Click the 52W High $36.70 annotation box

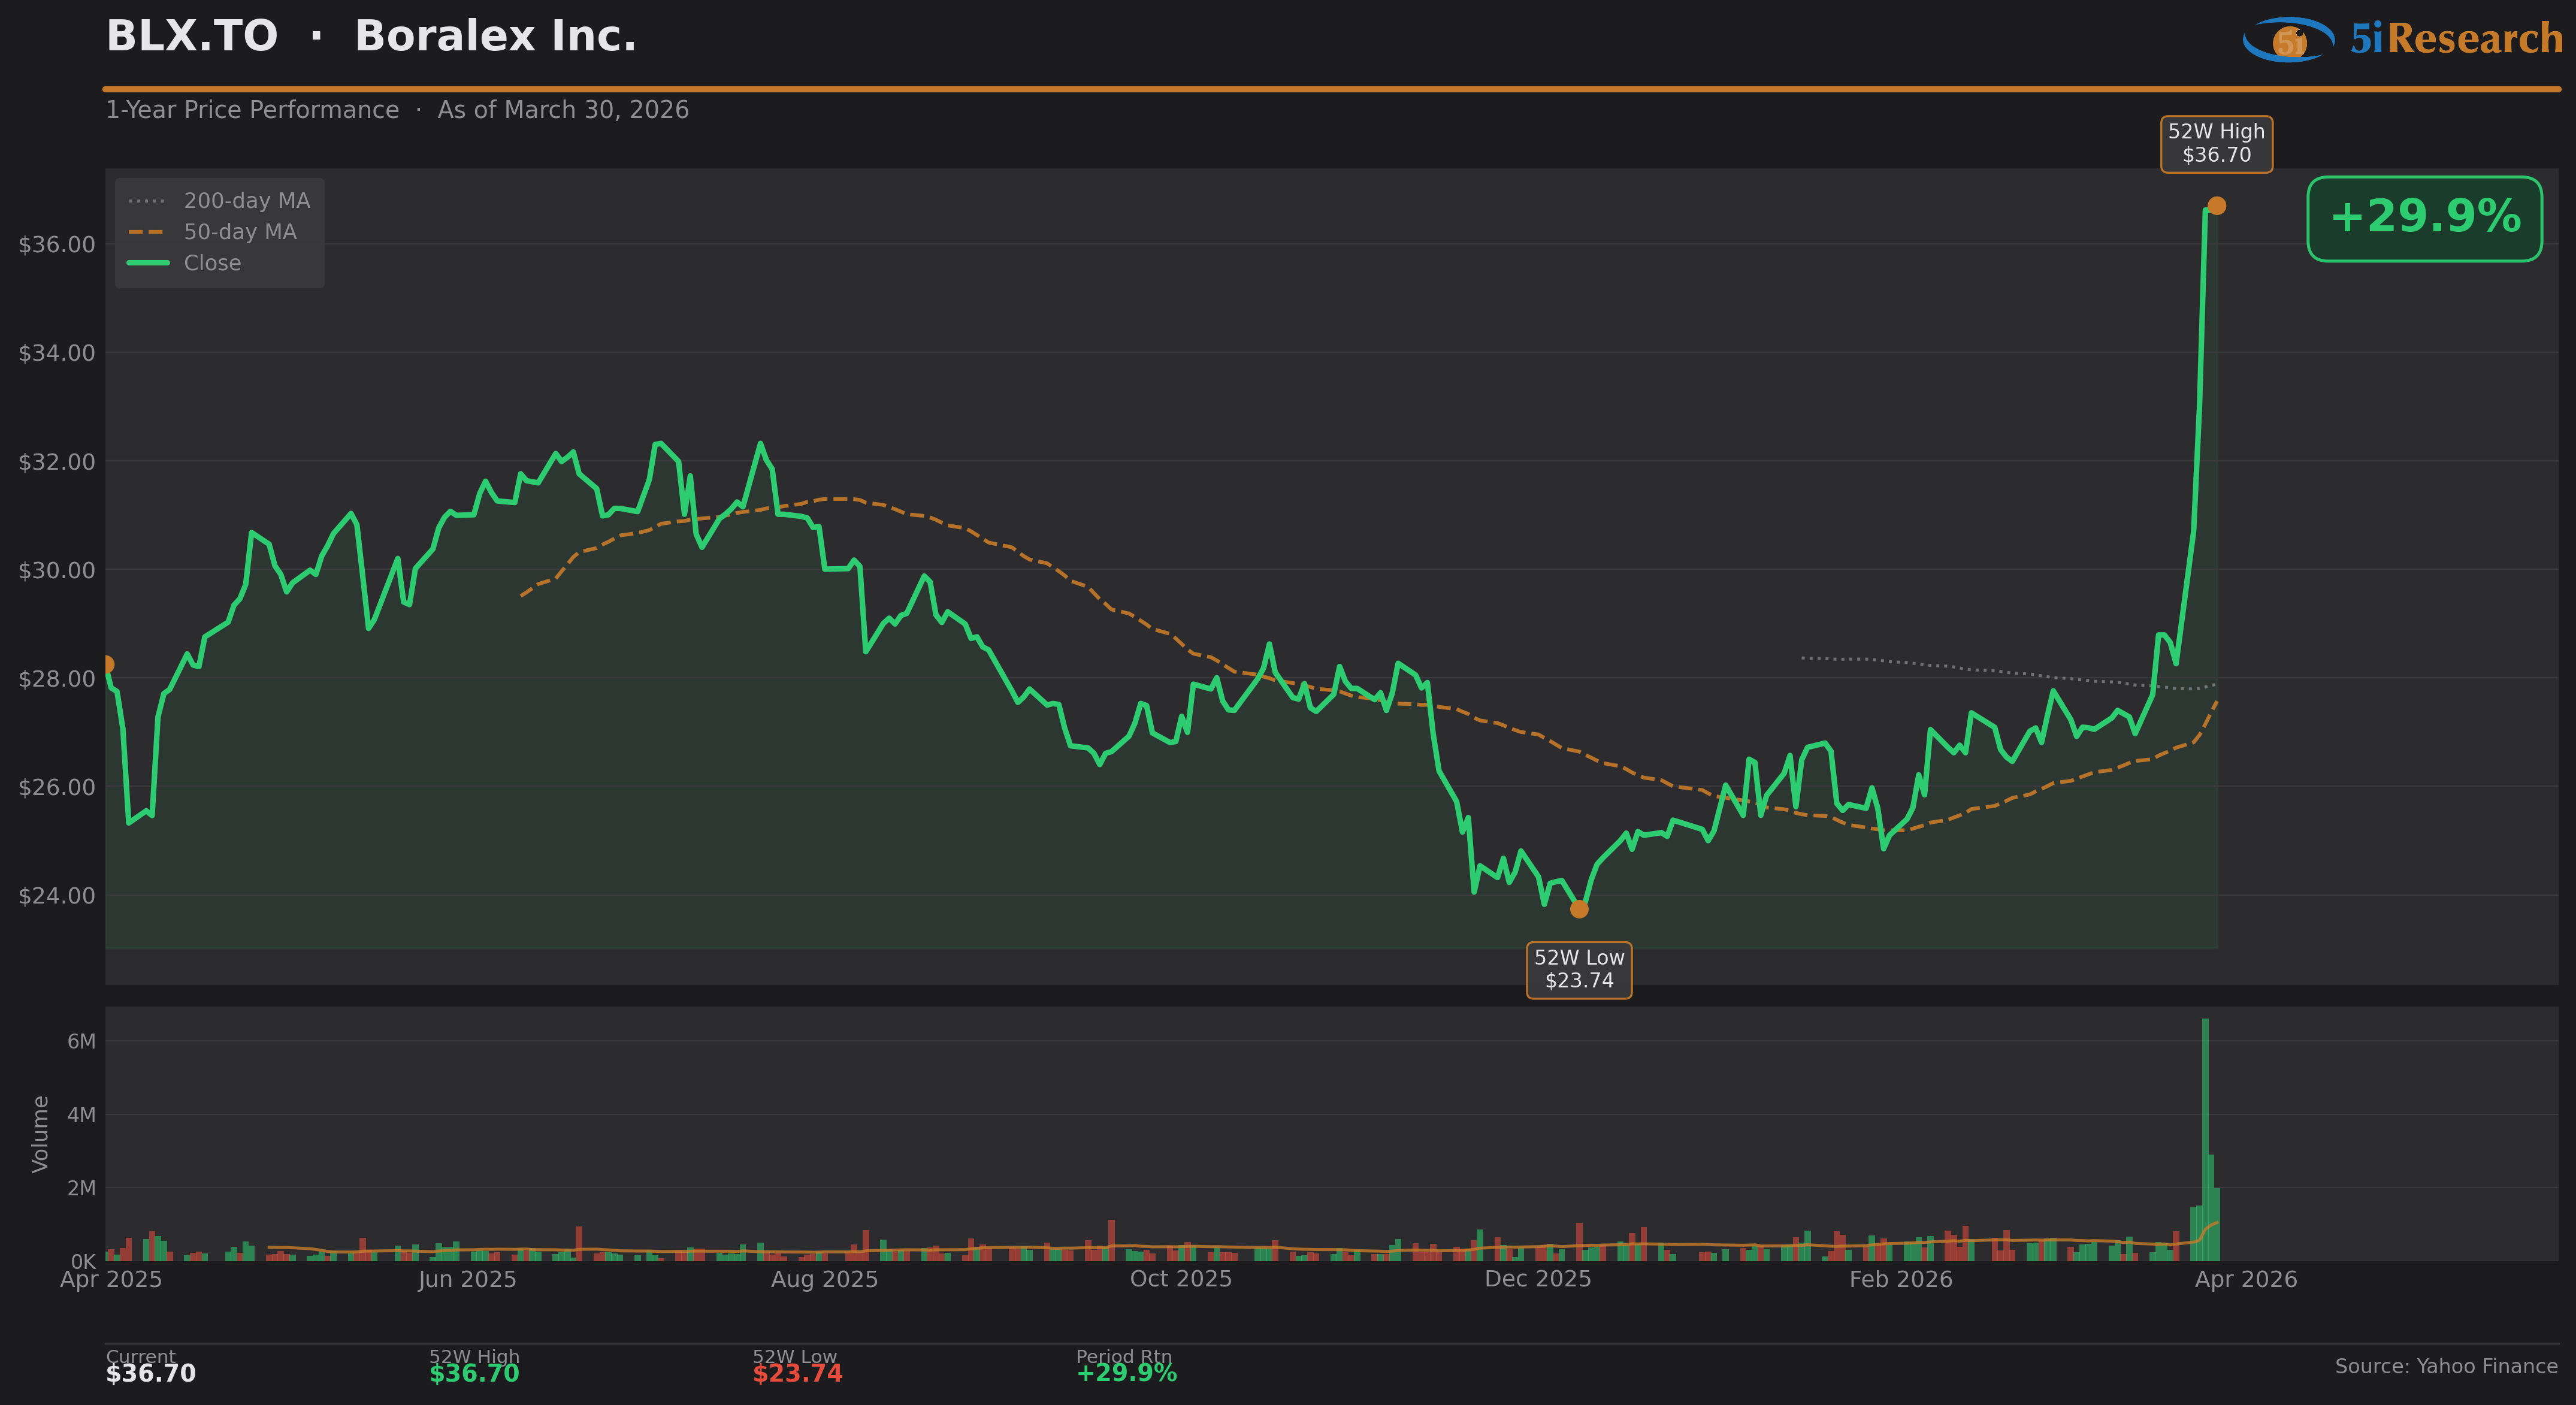click(2216, 144)
